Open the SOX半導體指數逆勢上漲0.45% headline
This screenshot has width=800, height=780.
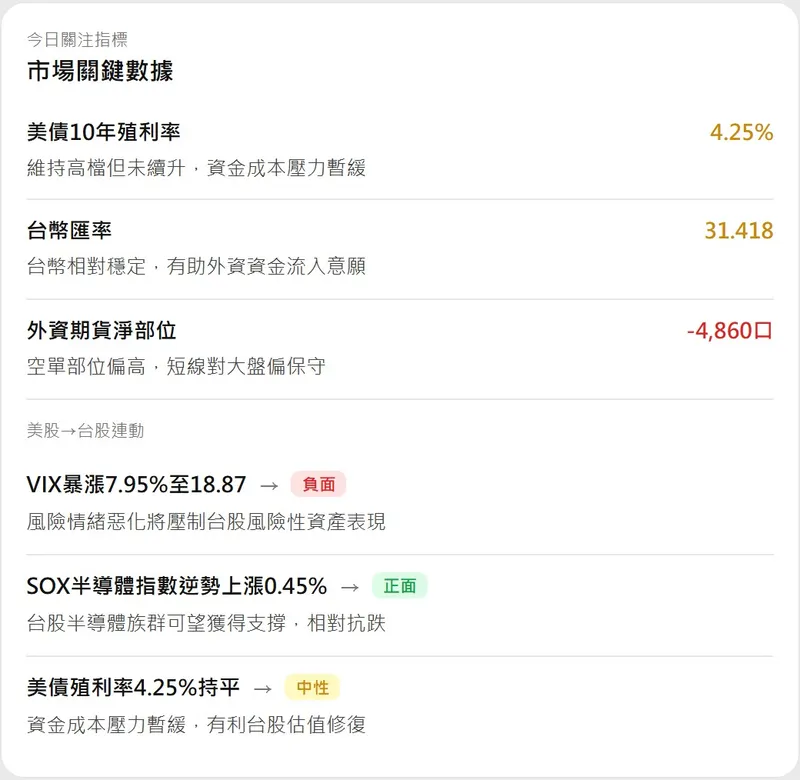[x=177, y=586]
